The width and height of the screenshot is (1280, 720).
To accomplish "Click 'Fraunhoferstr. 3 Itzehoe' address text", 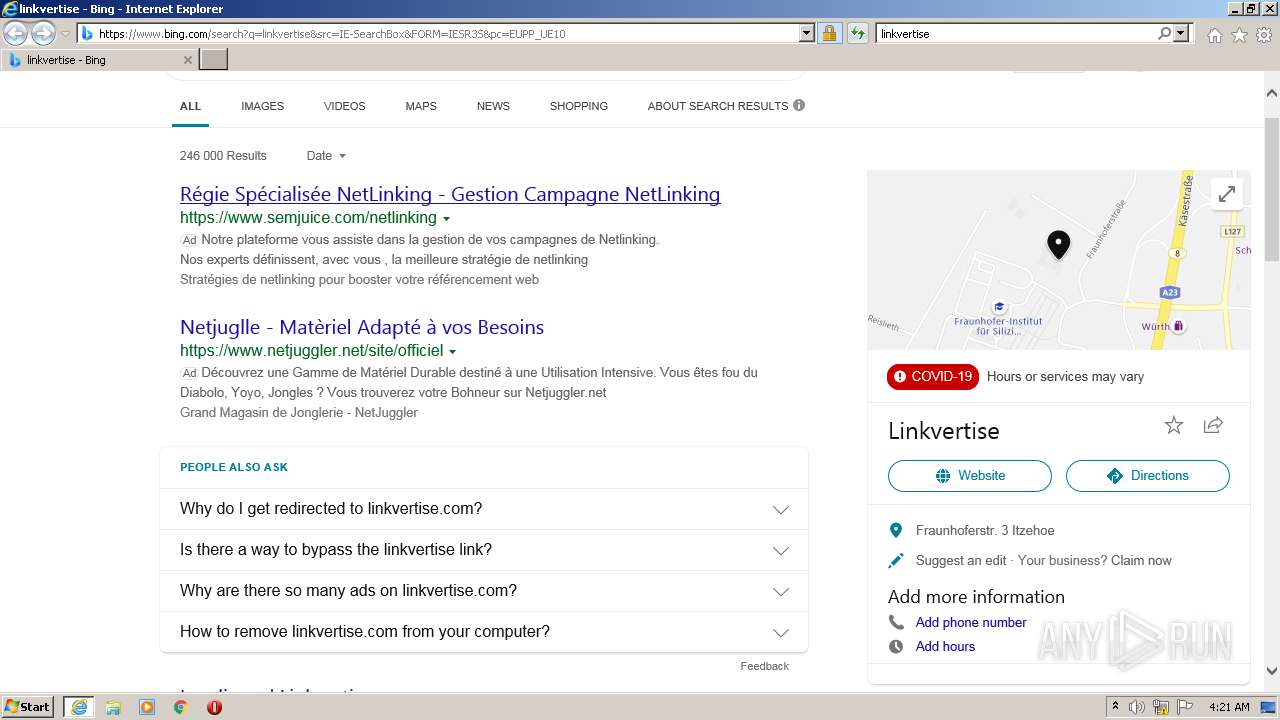I will [x=985, y=531].
